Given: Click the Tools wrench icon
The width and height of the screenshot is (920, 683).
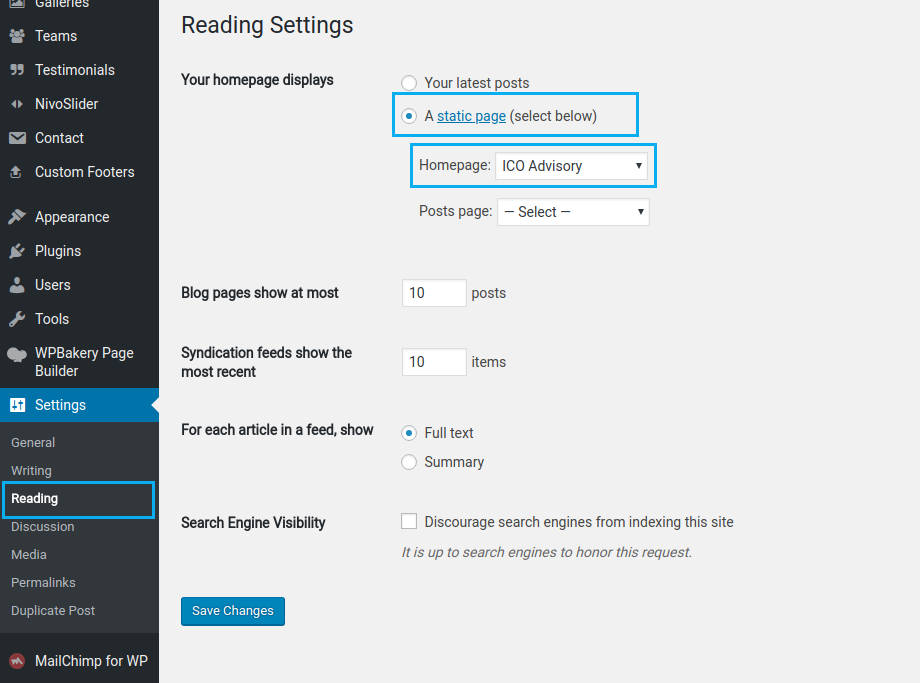Looking at the screenshot, I should (x=17, y=319).
